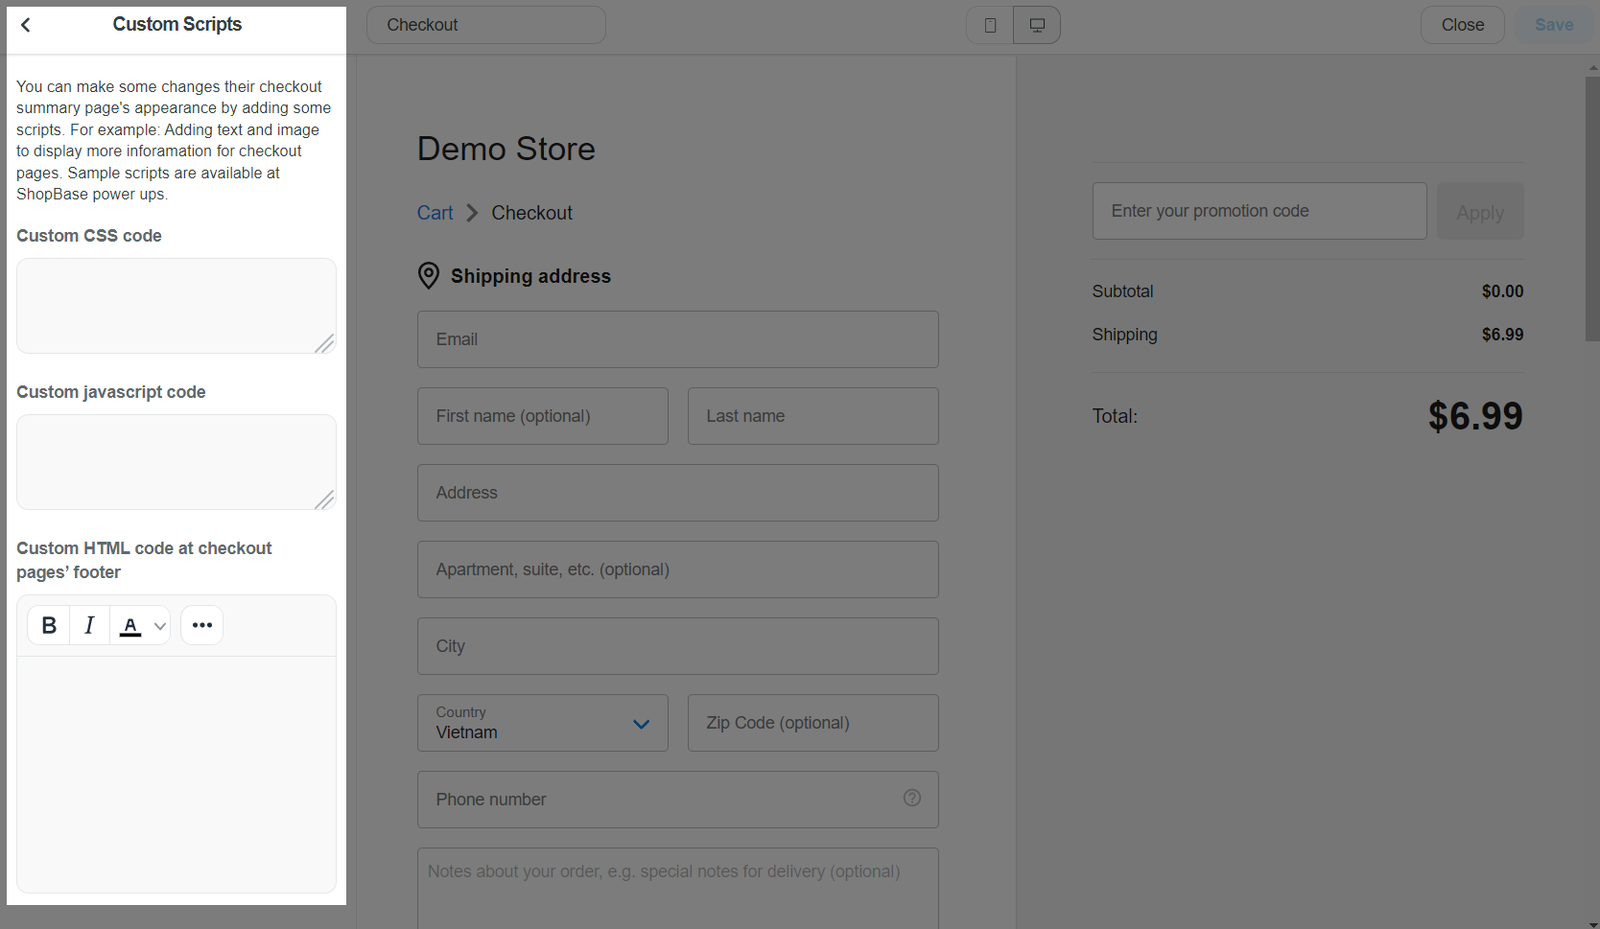The height and width of the screenshot is (929, 1600).
Task: Focus the Custom javascript code textarea
Action: 176,462
